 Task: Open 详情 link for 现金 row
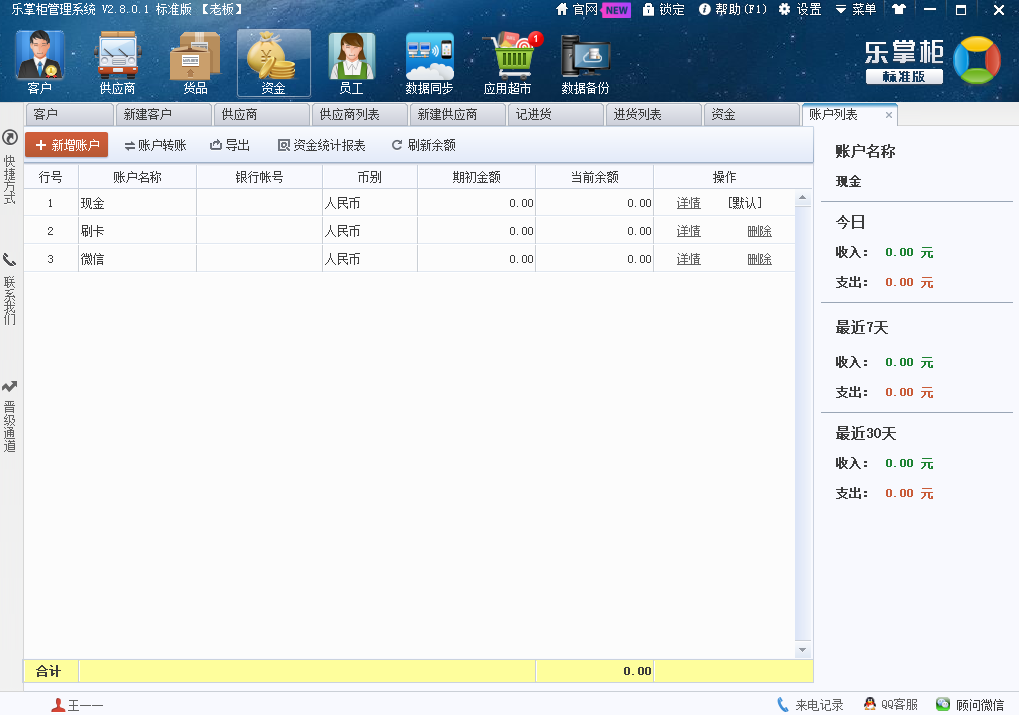point(688,203)
